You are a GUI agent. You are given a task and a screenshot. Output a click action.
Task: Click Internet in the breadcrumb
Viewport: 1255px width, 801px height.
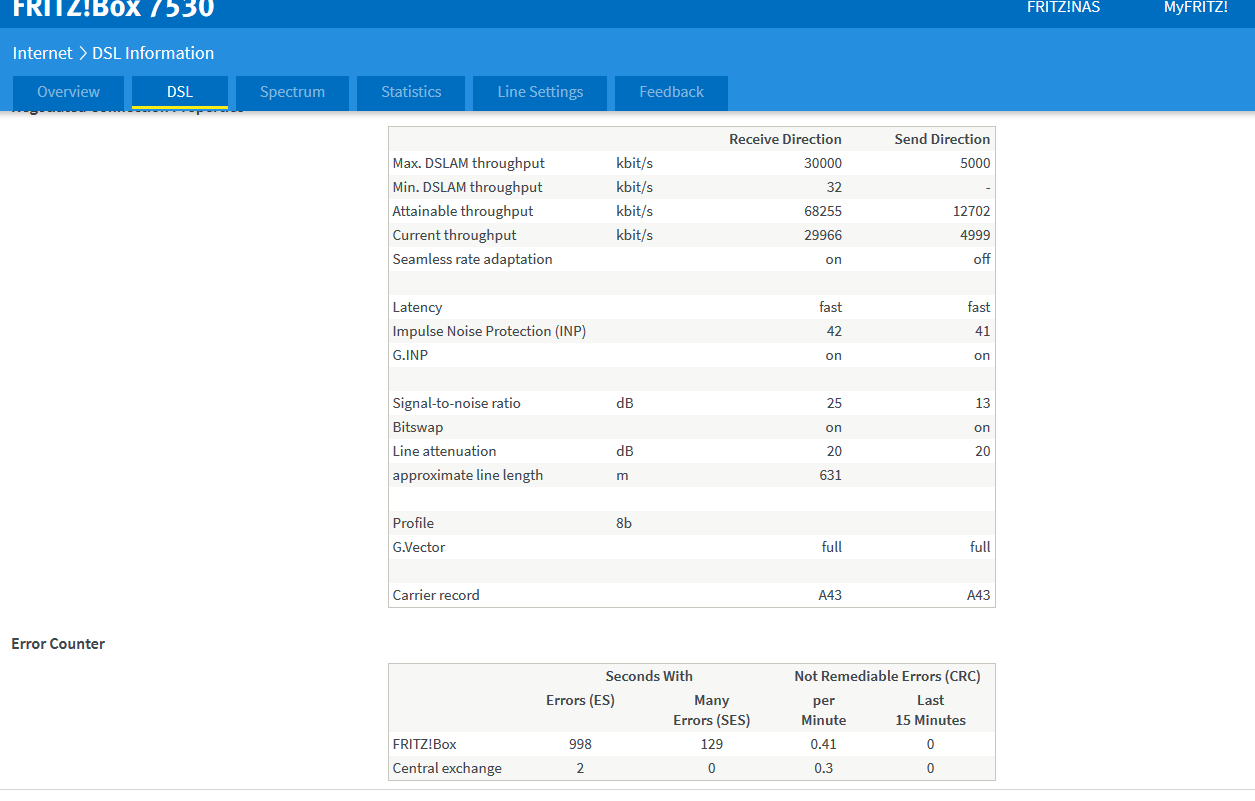coord(42,53)
